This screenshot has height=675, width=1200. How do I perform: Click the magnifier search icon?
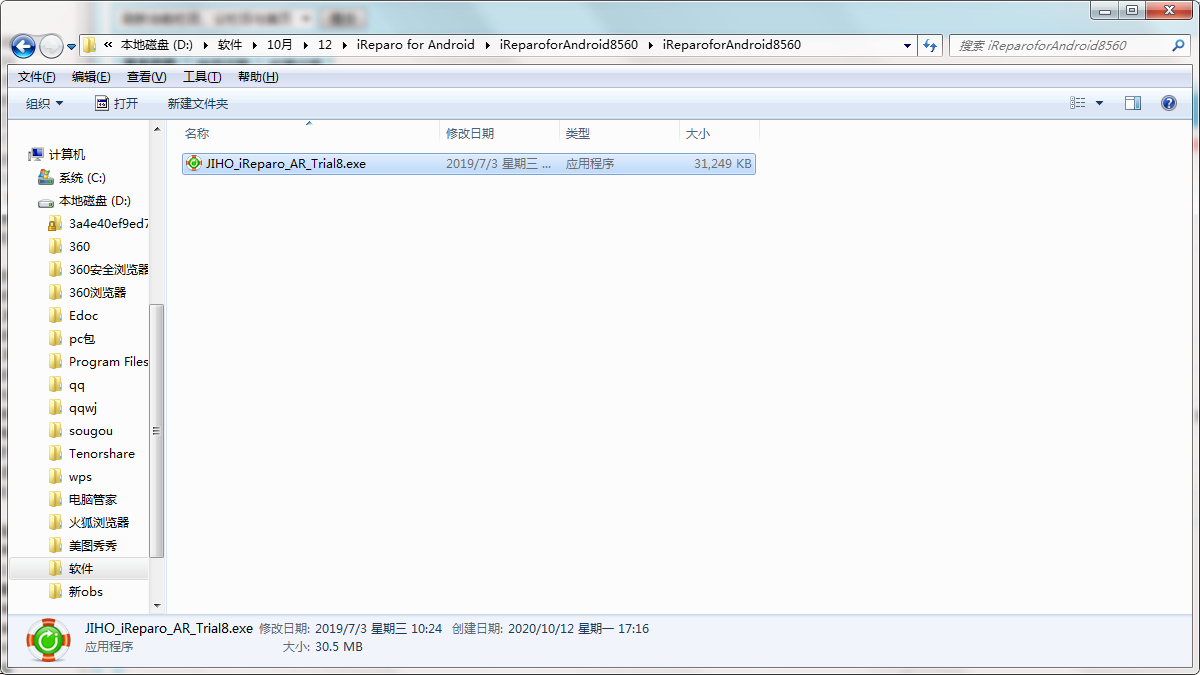click(x=1179, y=45)
